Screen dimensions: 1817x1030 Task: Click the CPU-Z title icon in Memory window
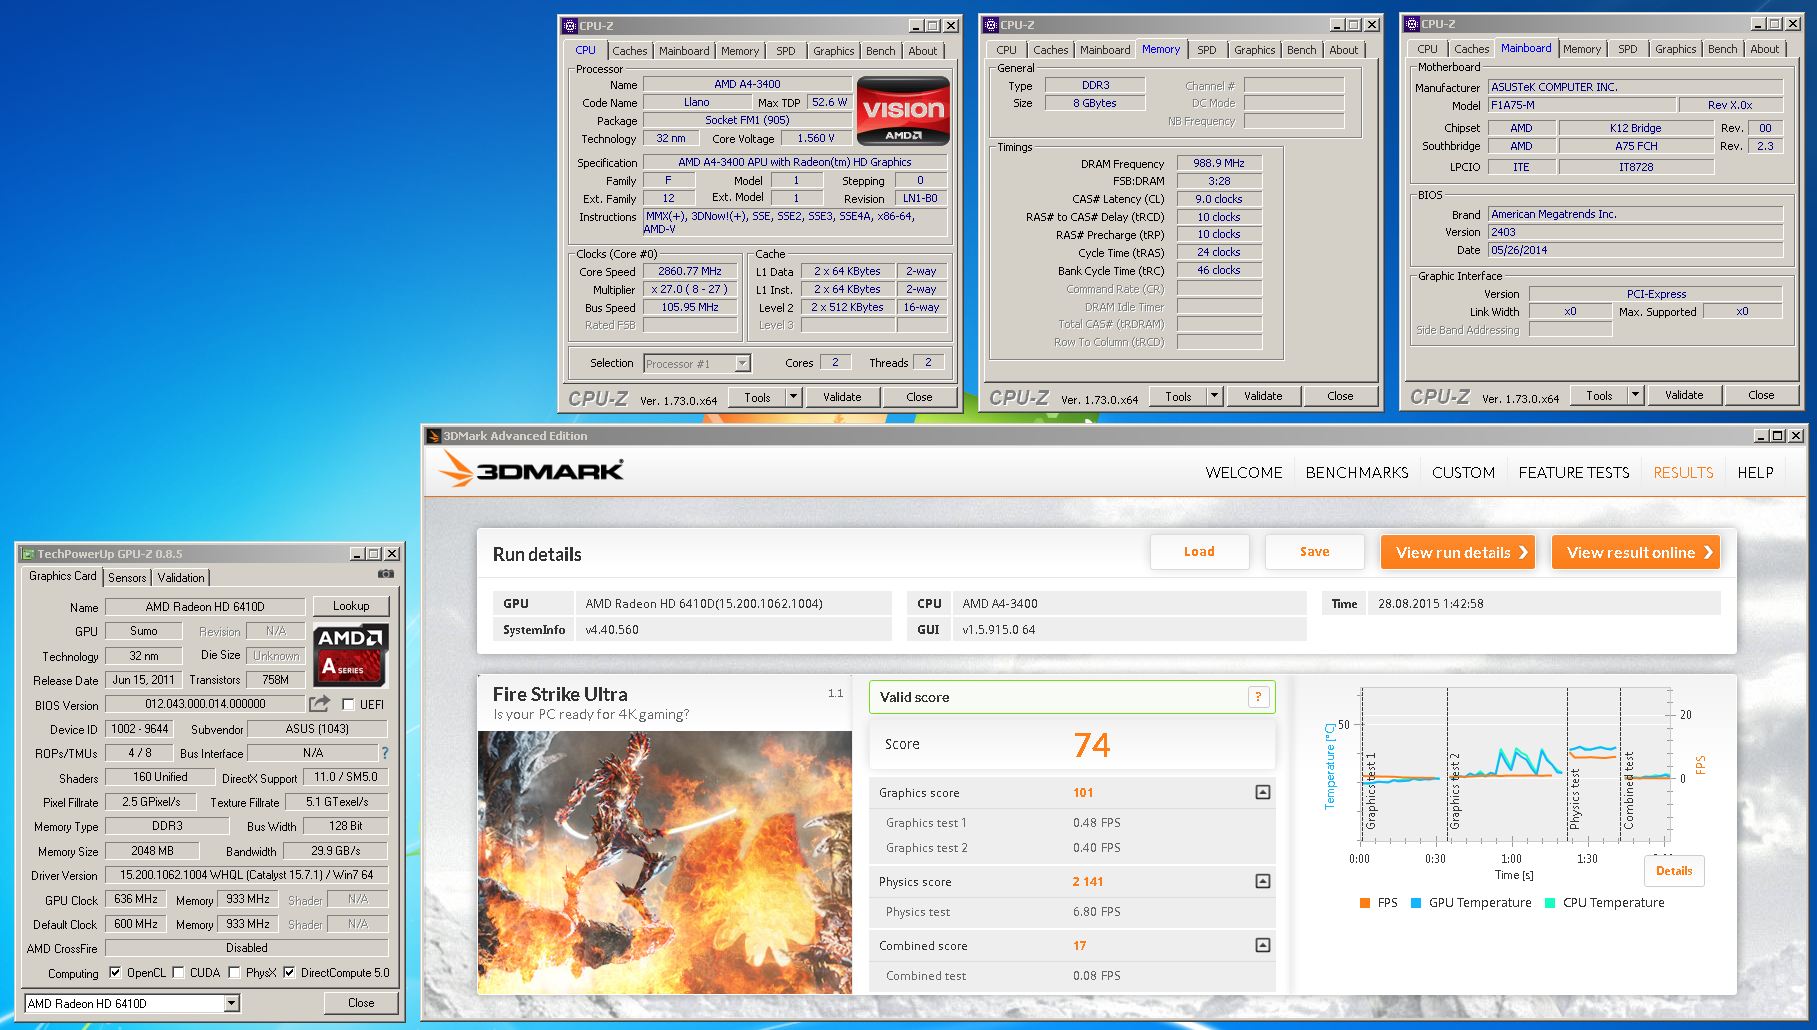point(991,25)
